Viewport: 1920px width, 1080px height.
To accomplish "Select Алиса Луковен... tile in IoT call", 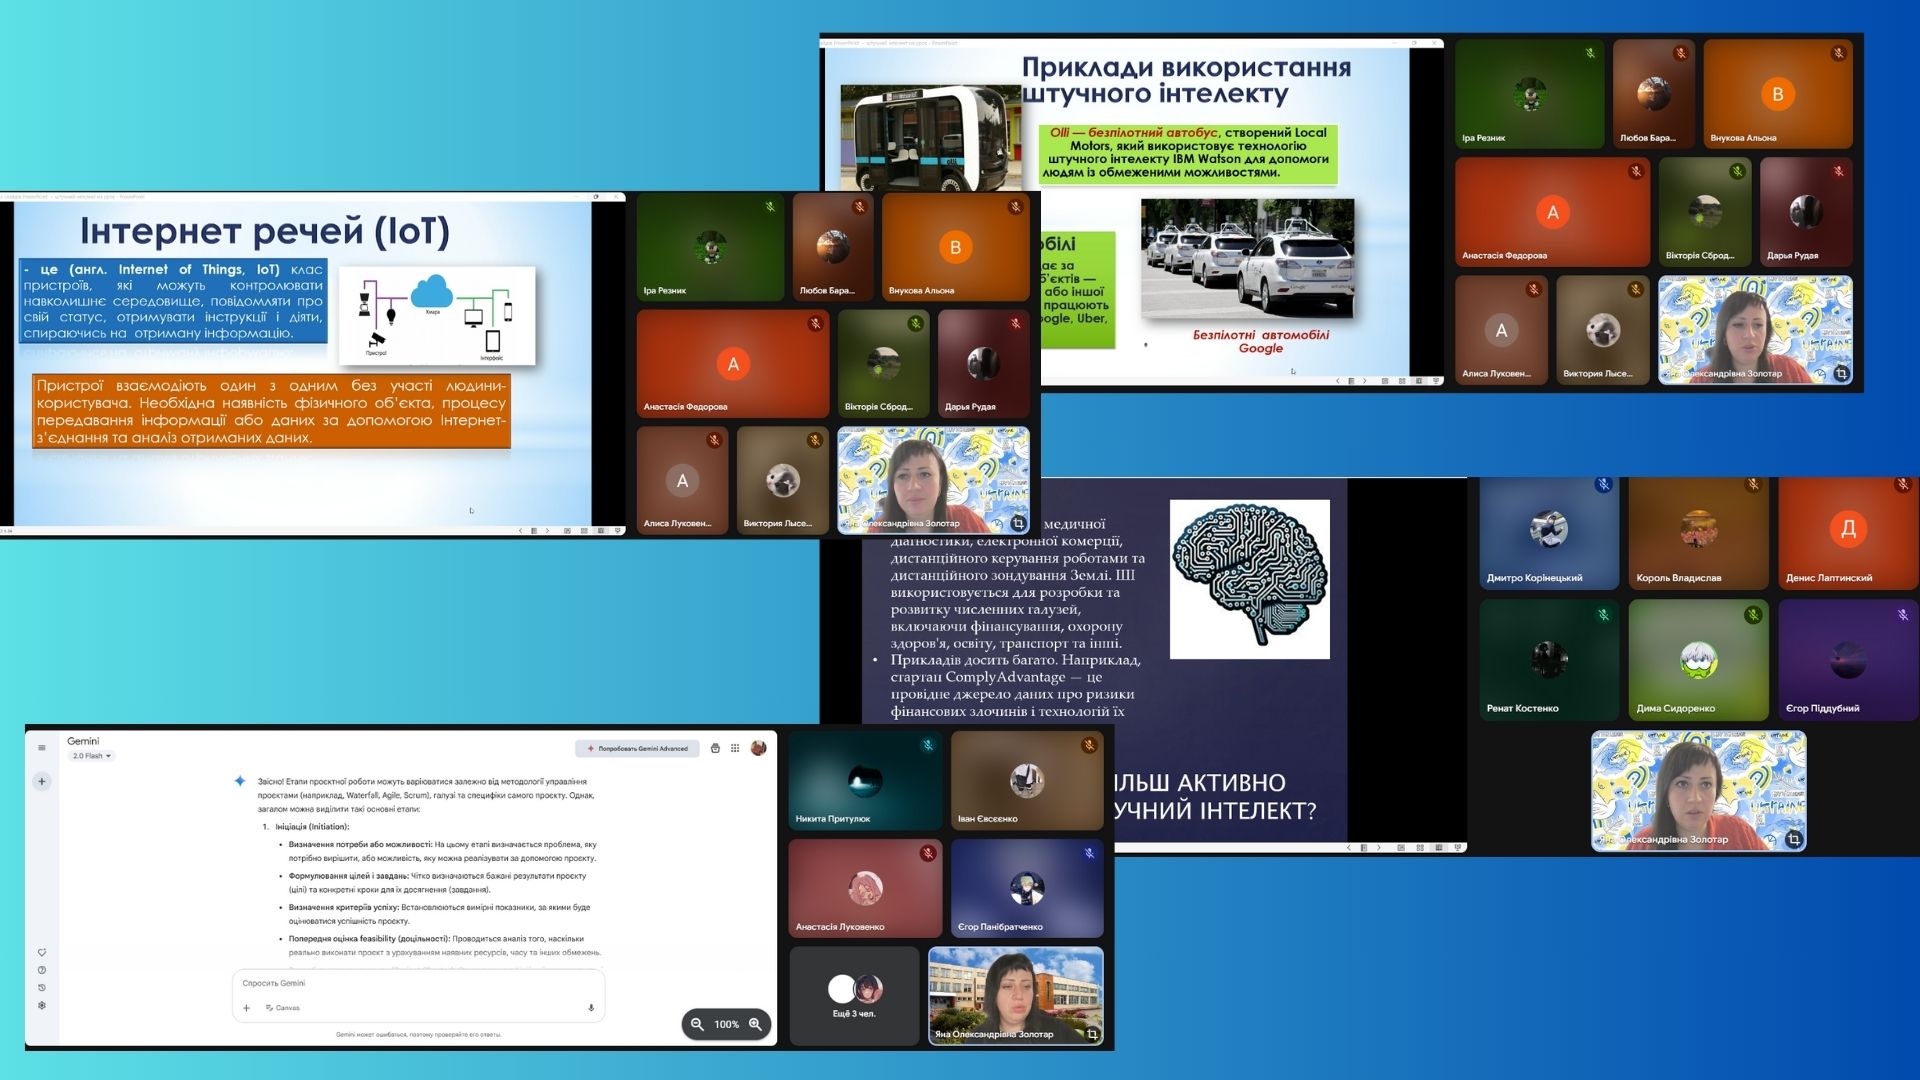I will point(682,480).
